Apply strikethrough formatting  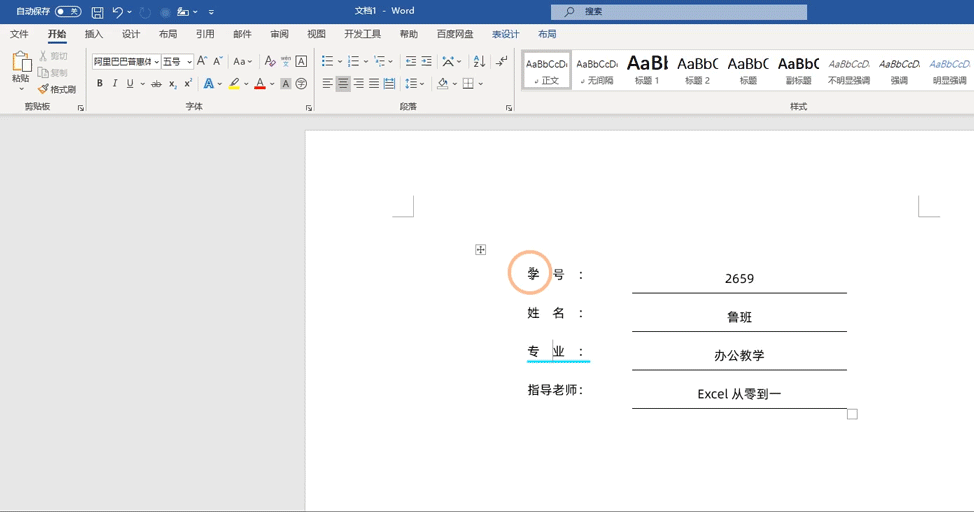tap(156, 84)
